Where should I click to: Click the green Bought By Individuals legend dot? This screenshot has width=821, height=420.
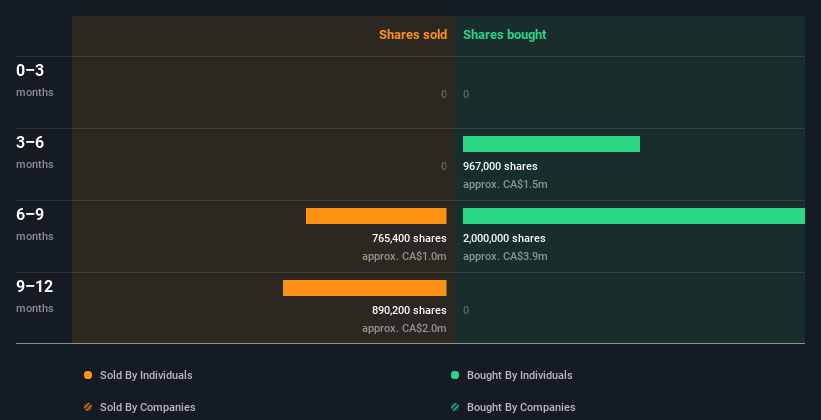coord(455,375)
